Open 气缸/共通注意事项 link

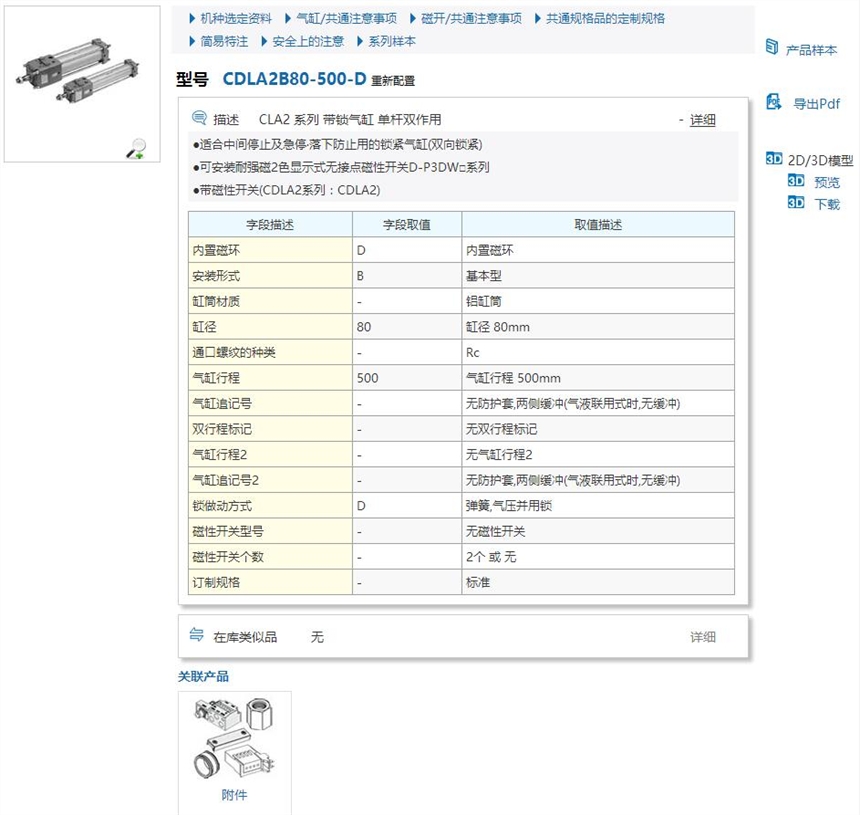click(x=347, y=18)
